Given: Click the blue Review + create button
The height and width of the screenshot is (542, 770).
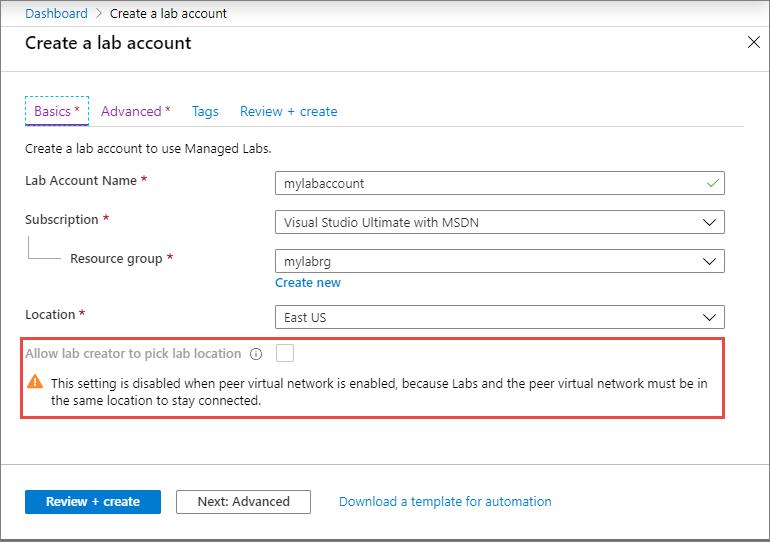Looking at the screenshot, I should click(93, 502).
